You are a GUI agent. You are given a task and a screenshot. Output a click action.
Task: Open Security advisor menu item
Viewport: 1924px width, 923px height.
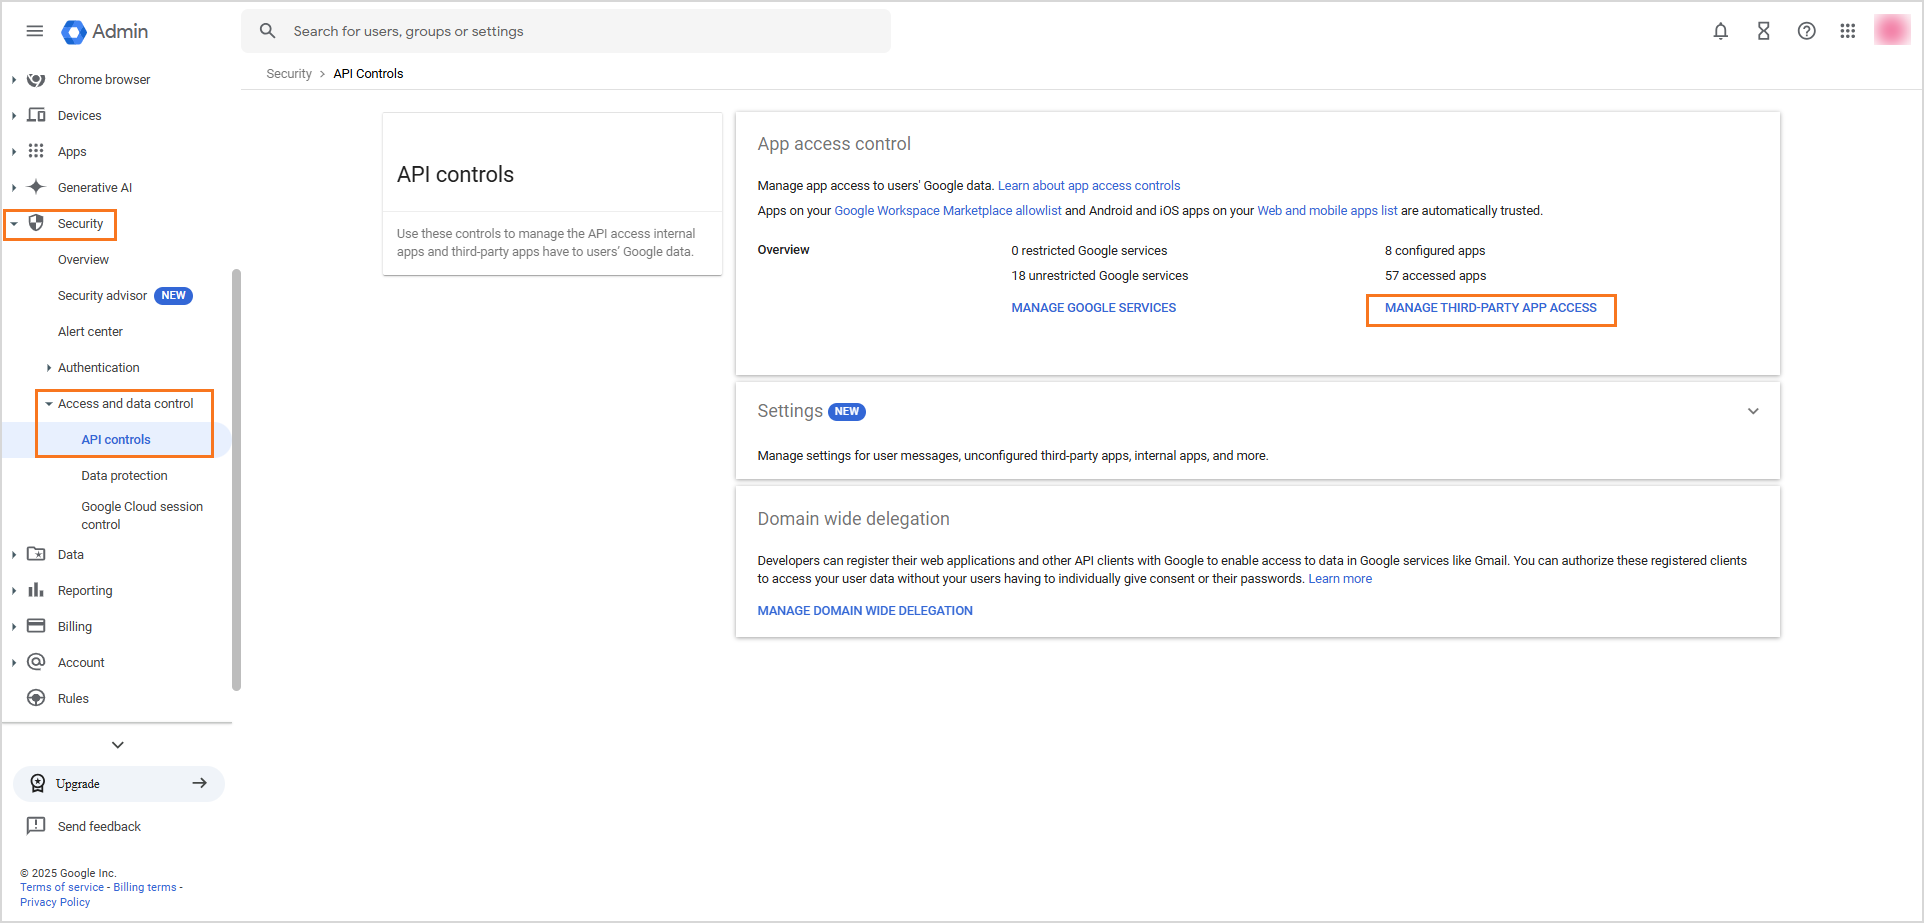102,296
